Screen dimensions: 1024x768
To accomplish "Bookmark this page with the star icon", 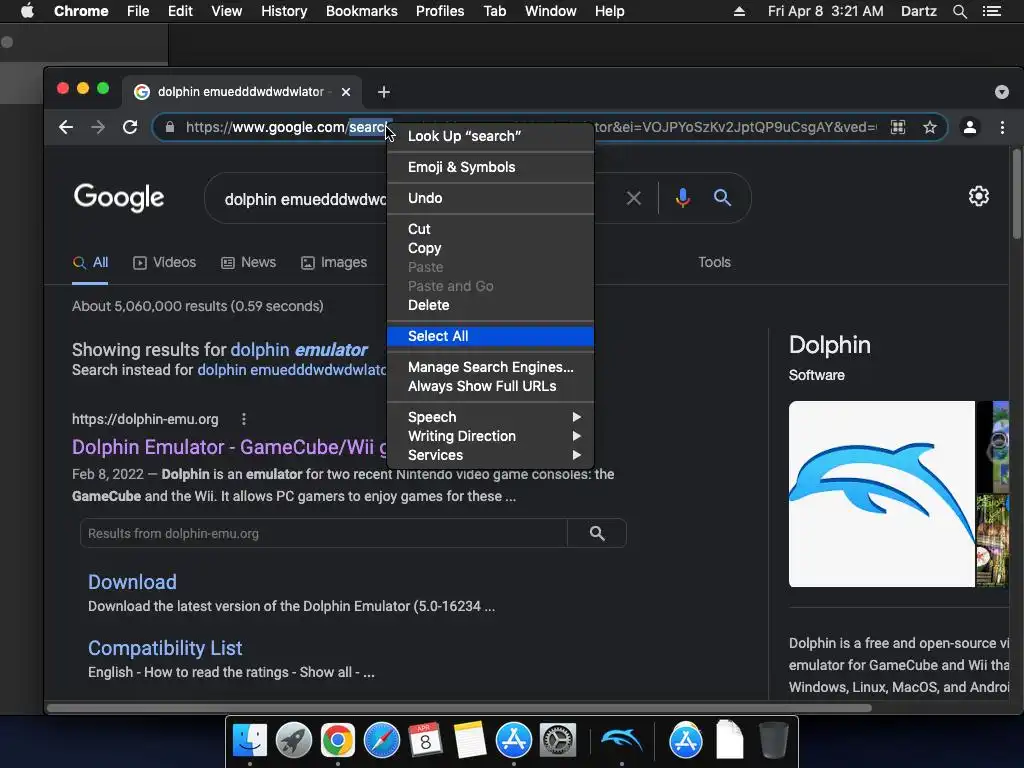I will click(x=930, y=127).
